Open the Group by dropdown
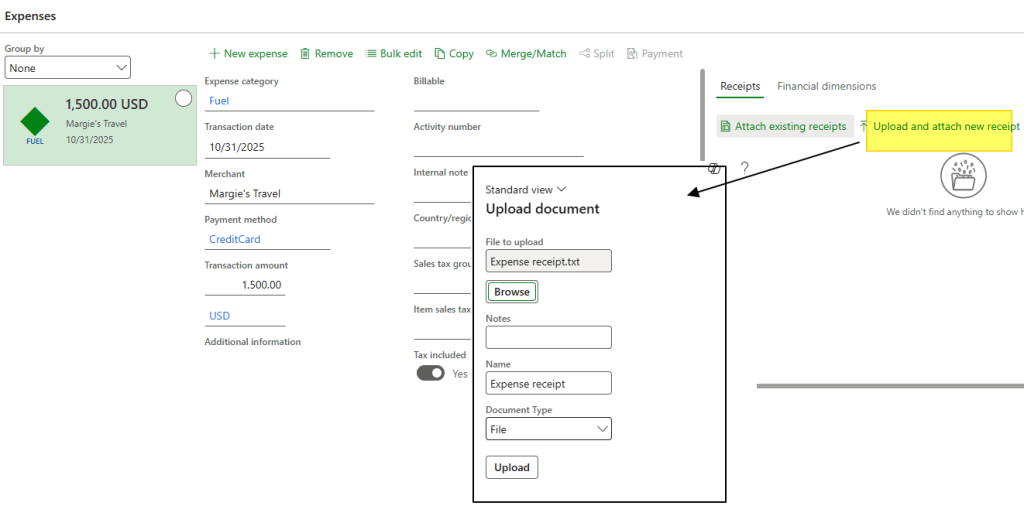1024x516 pixels. click(68, 68)
